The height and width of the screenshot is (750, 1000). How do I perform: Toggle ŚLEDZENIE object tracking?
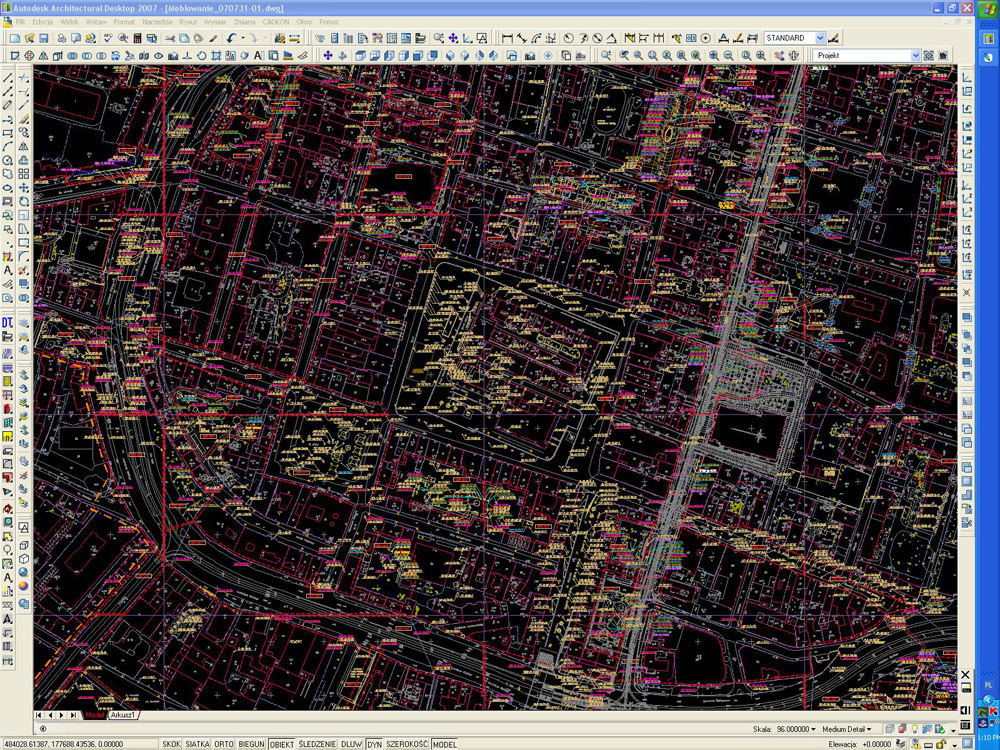pos(317,744)
